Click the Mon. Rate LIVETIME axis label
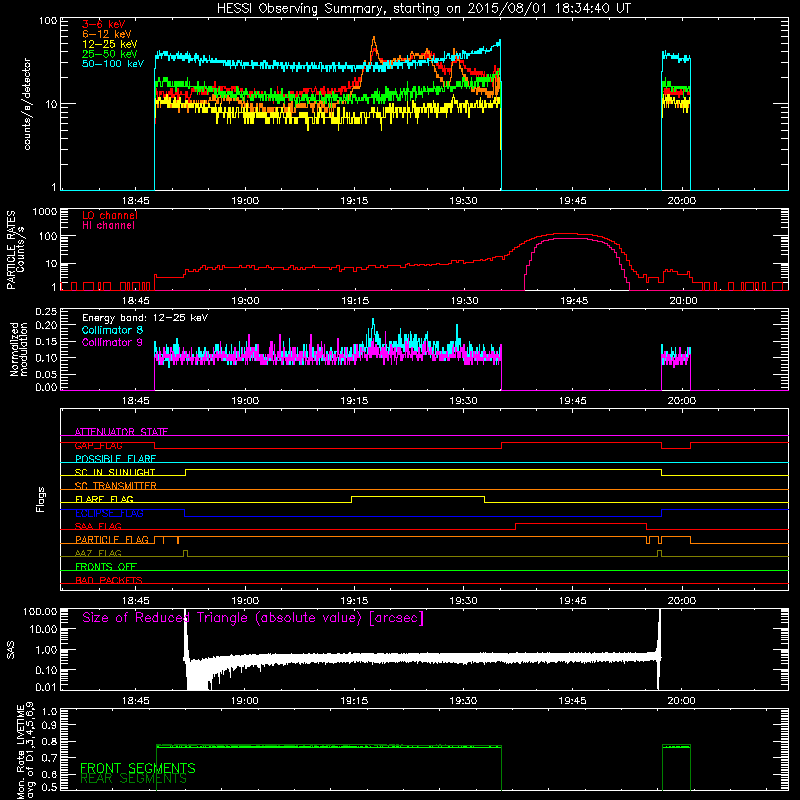800x800 pixels. point(26,751)
